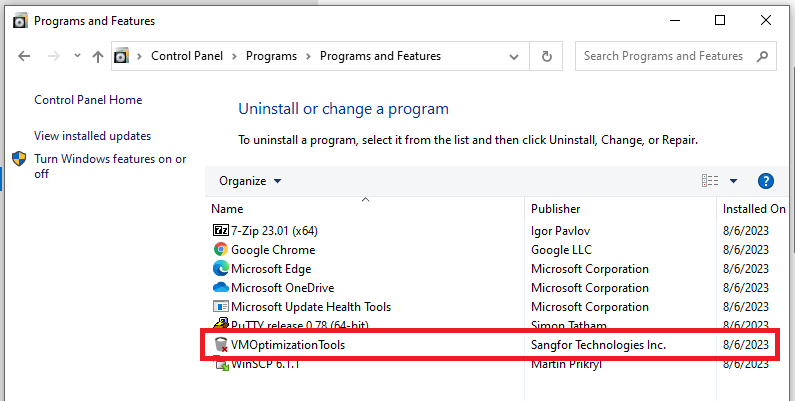This screenshot has width=795, height=401.
Task: Sort by the Installed On column header
Action: [x=754, y=209]
